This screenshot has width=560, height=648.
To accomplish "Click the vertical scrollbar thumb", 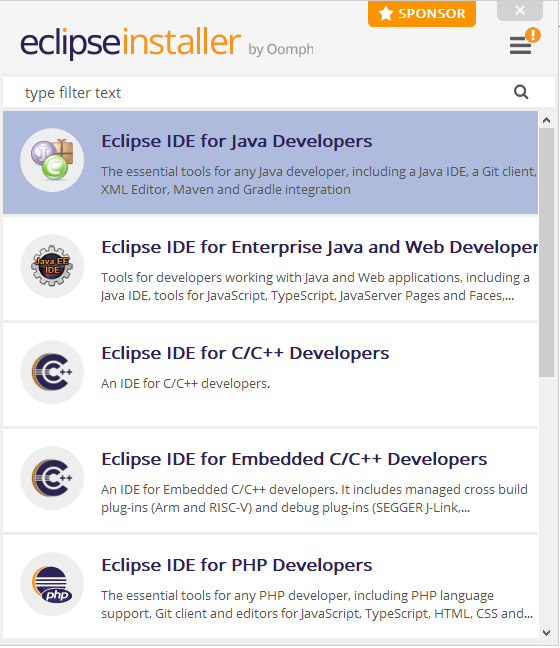I will pos(546,252).
